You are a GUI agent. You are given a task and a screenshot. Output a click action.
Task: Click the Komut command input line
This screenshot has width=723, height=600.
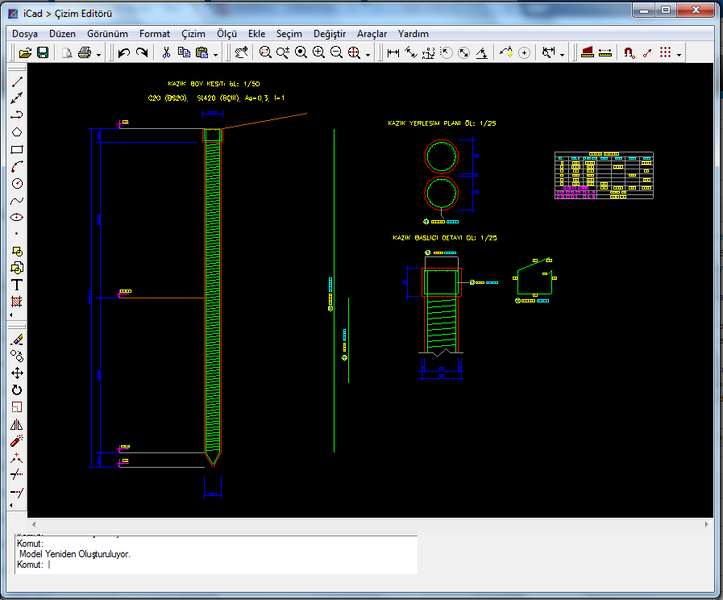click(217, 565)
